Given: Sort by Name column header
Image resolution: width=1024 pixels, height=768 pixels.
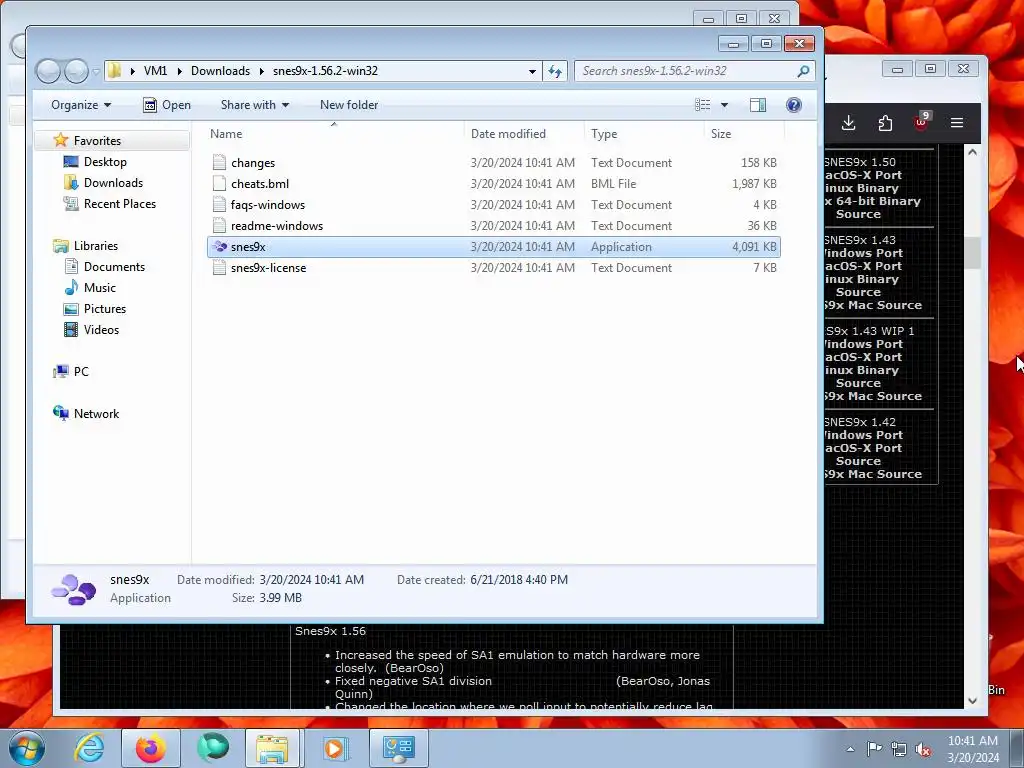Looking at the screenshot, I should click(x=335, y=133).
